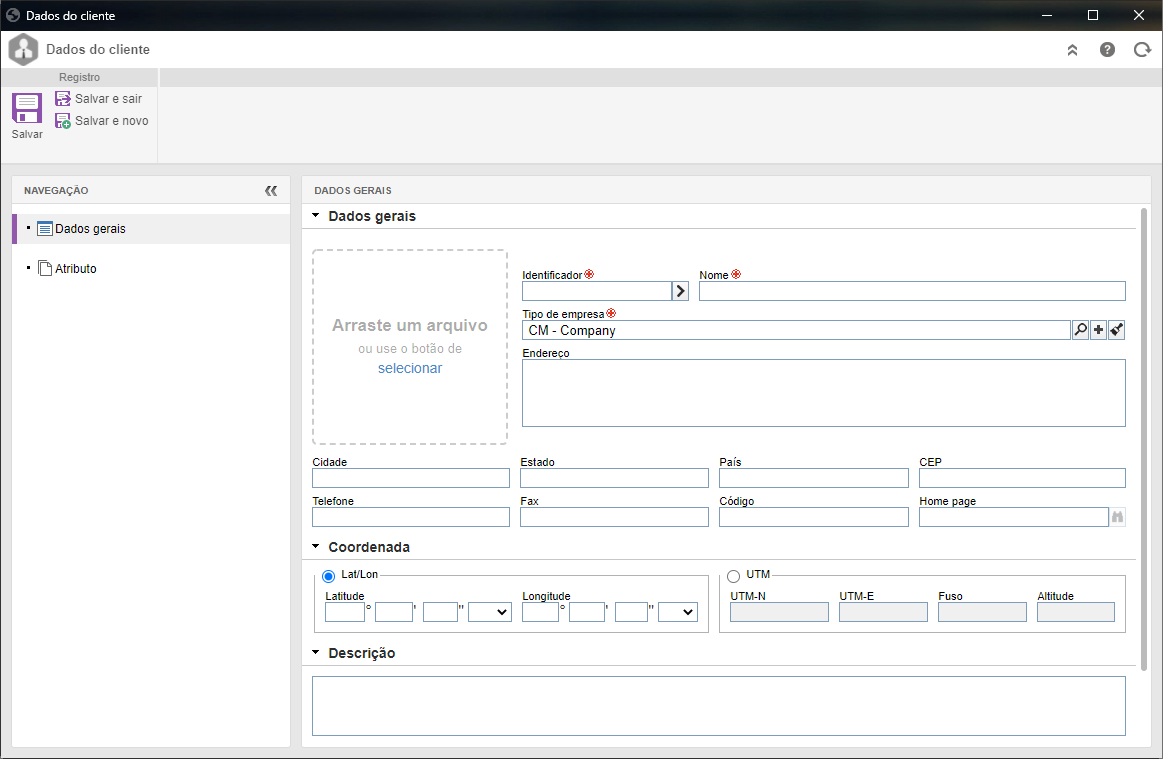Click the file drop area
Image resolution: width=1163 pixels, height=759 pixels.
coord(410,346)
